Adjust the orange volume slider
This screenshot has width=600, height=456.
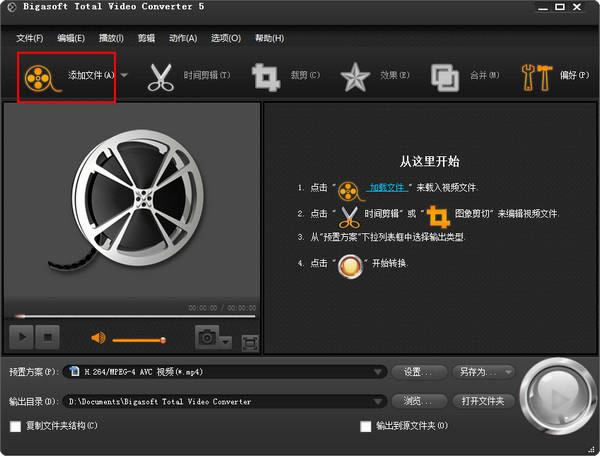[139, 340]
